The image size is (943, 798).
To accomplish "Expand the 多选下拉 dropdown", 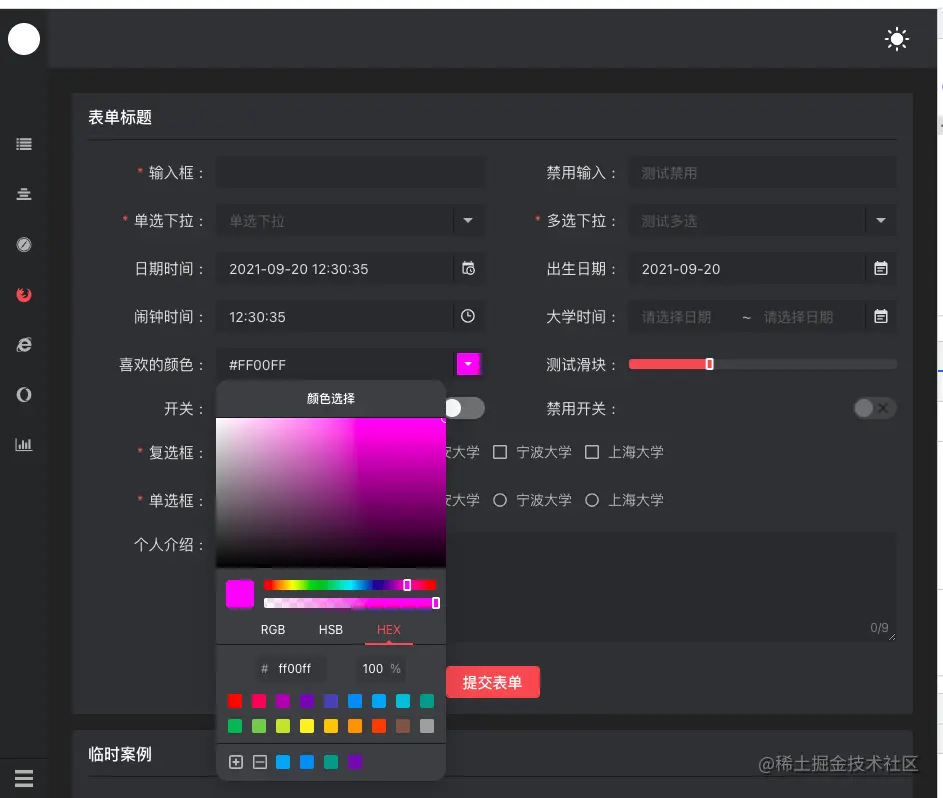I will click(878, 220).
